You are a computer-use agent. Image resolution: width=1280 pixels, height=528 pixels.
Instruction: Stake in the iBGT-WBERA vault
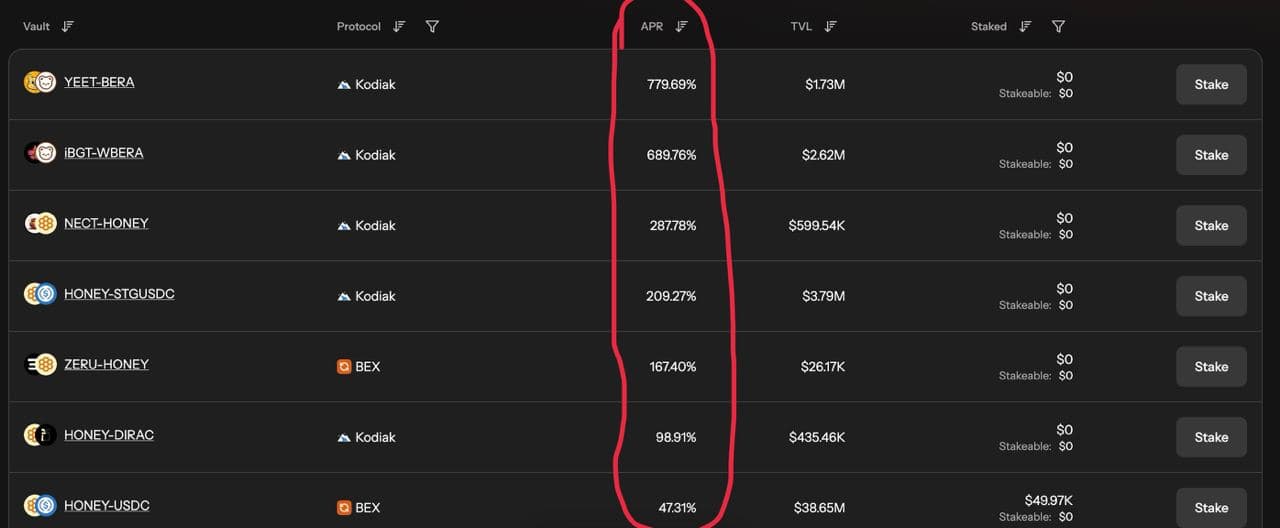[x=1211, y=155]
